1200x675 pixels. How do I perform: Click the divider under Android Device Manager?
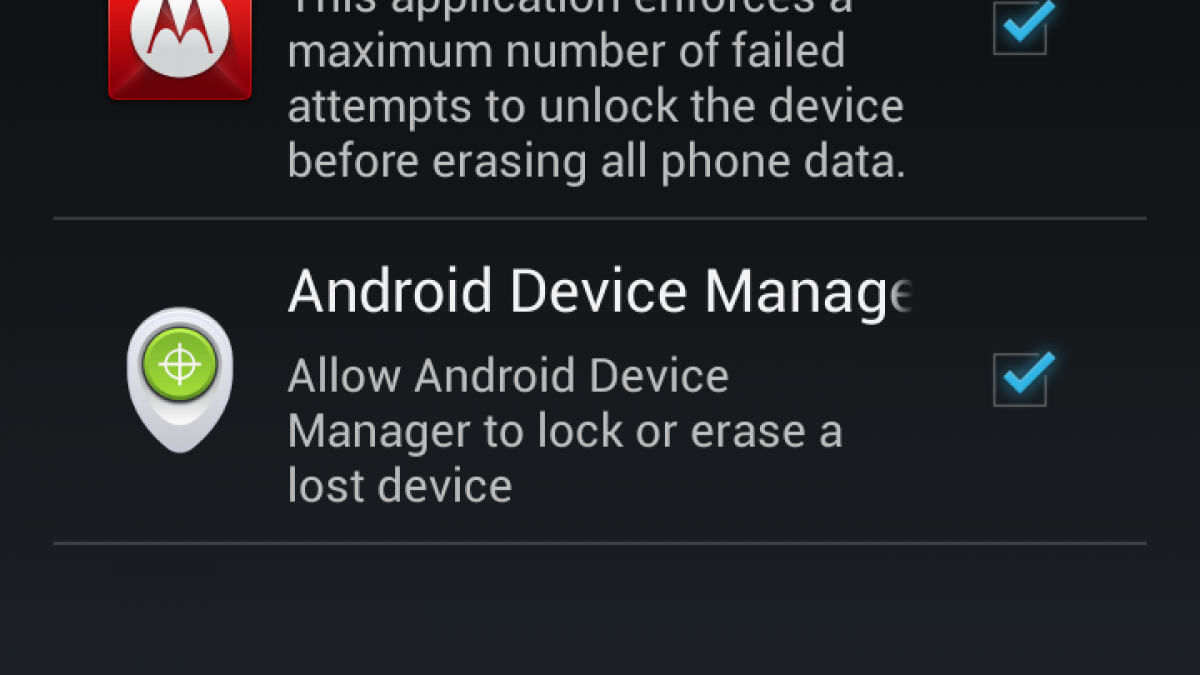coord(600,544)
